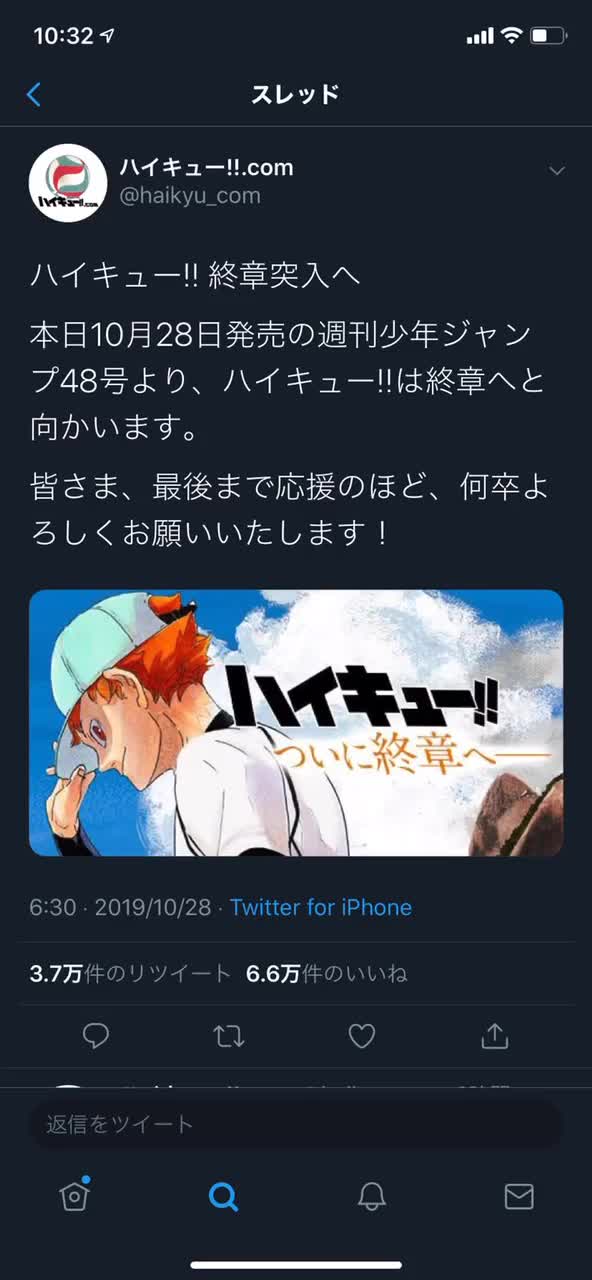The image size is (592, 1280).
Task: Tap the ハイキュー!!.com account name
Action: coord(206,167)
